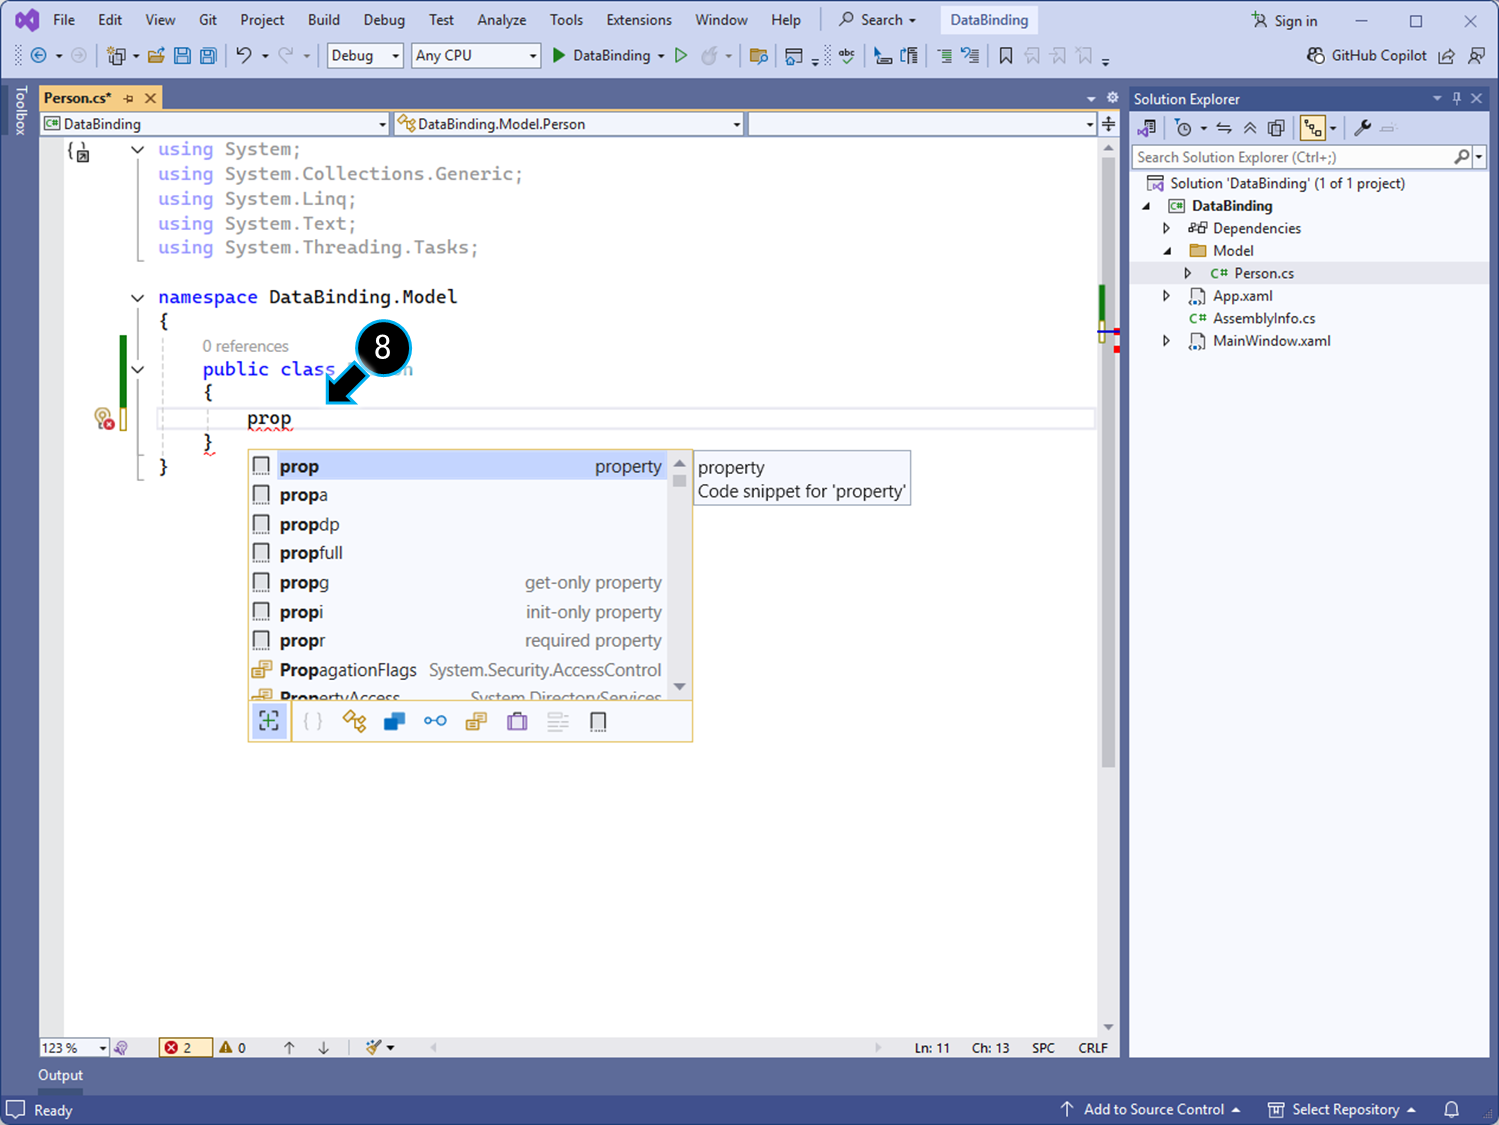Open the Toolbox side tab
The width and height of the screenshot is (1499, 1125).
[20, 110]
